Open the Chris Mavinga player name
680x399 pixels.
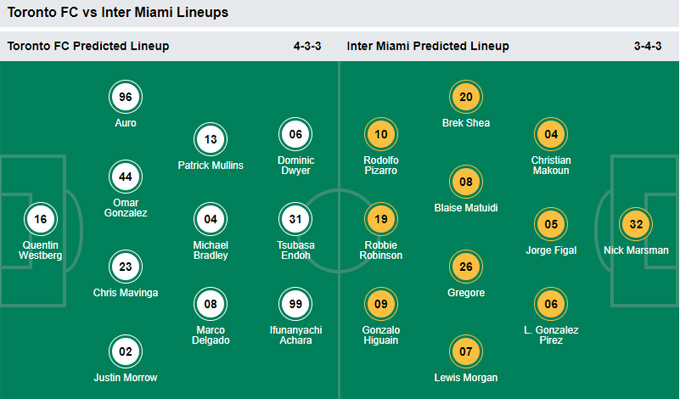[x=125, y=293]
